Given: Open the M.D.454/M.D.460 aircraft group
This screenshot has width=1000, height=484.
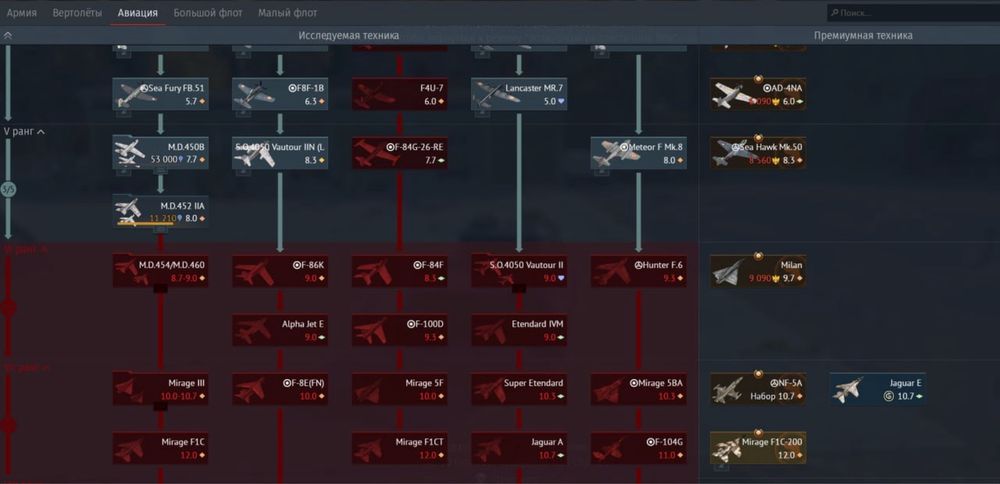Looking at the screenshot, I should click(160, 270).
